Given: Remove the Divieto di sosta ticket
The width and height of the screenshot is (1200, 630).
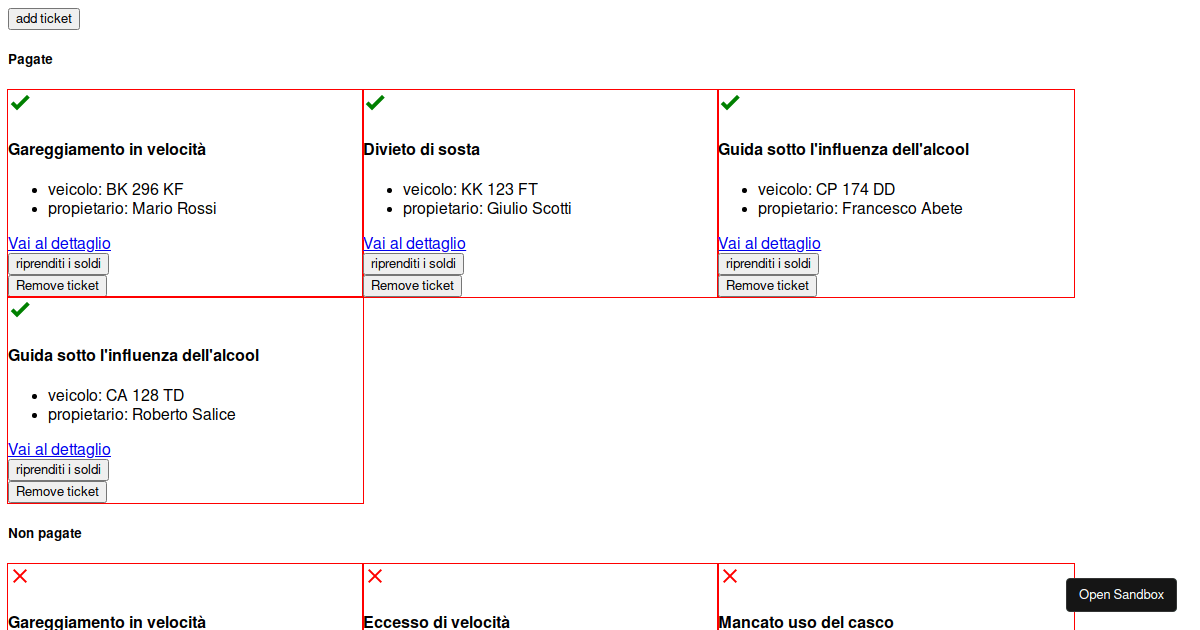Looking at the screenshot, I should click(412, 286).
